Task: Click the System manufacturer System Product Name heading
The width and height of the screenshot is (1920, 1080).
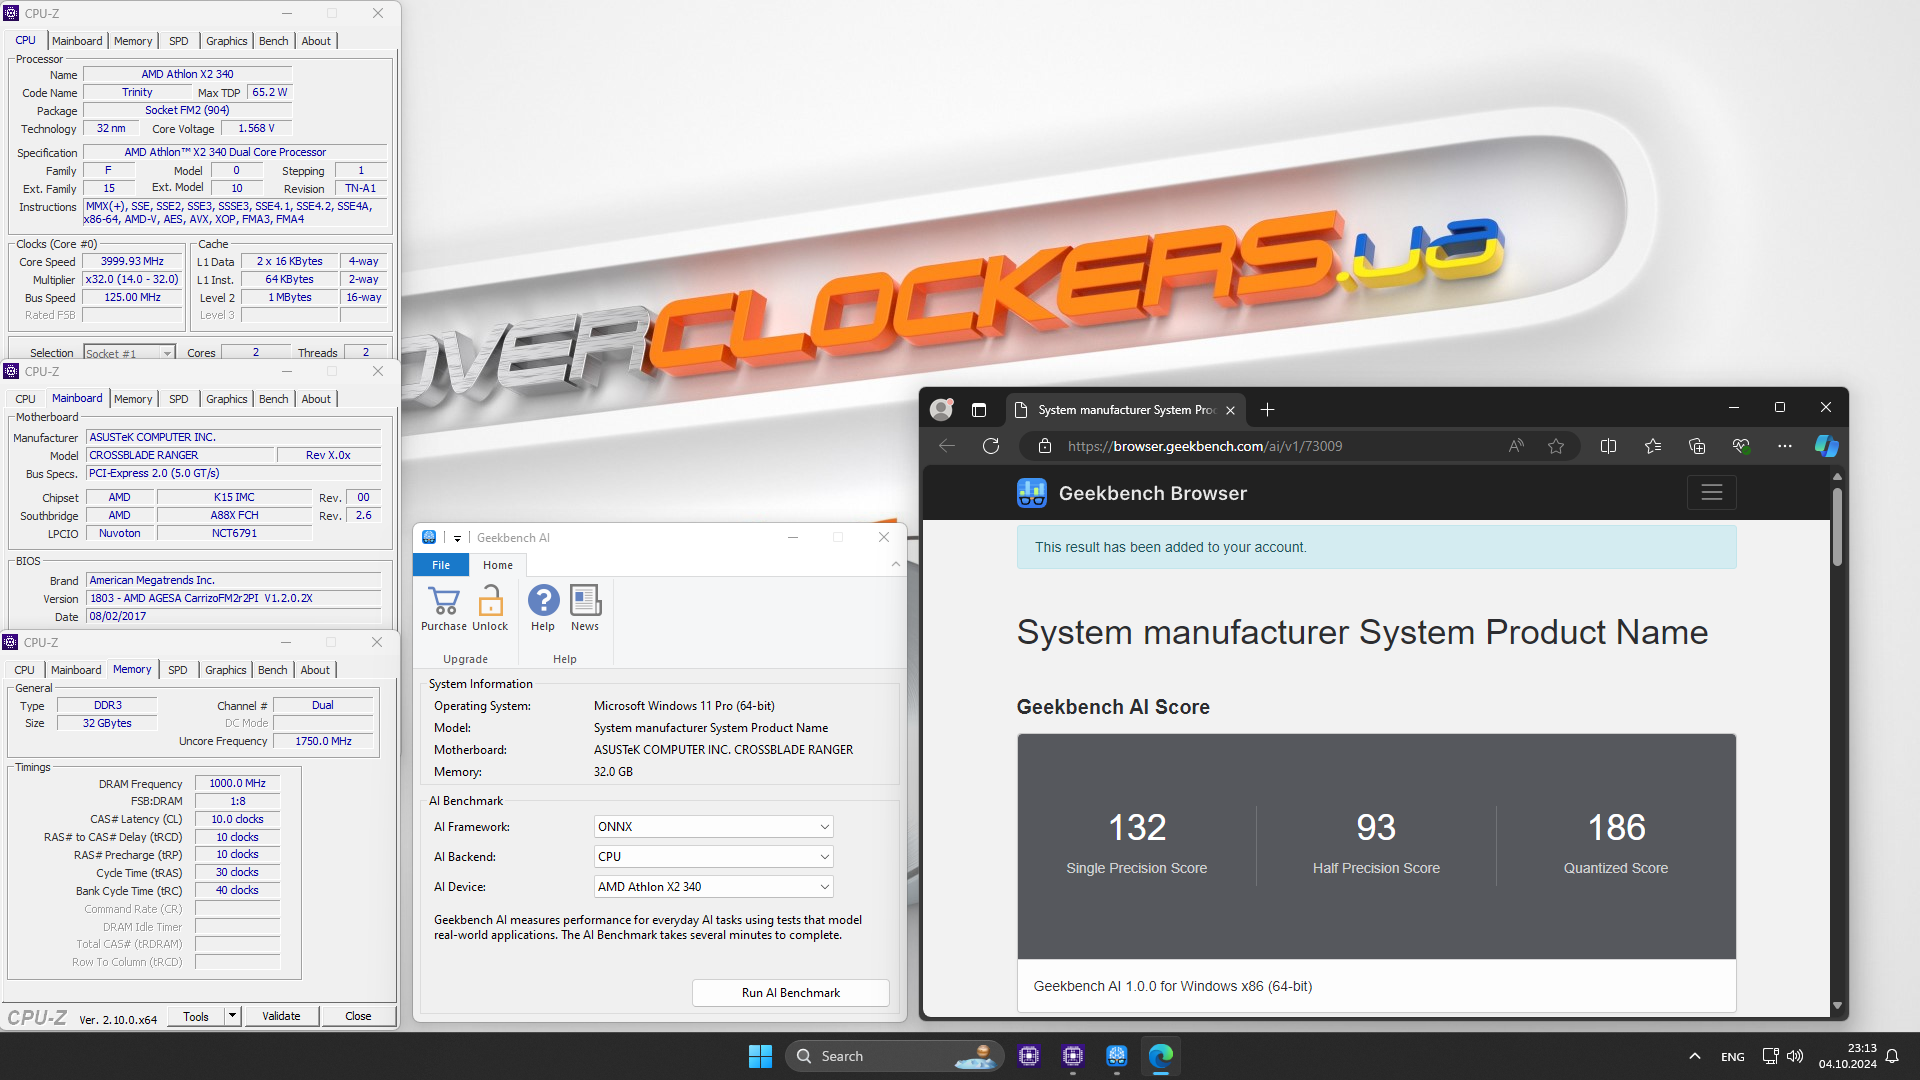Action: coord(1362,632)
